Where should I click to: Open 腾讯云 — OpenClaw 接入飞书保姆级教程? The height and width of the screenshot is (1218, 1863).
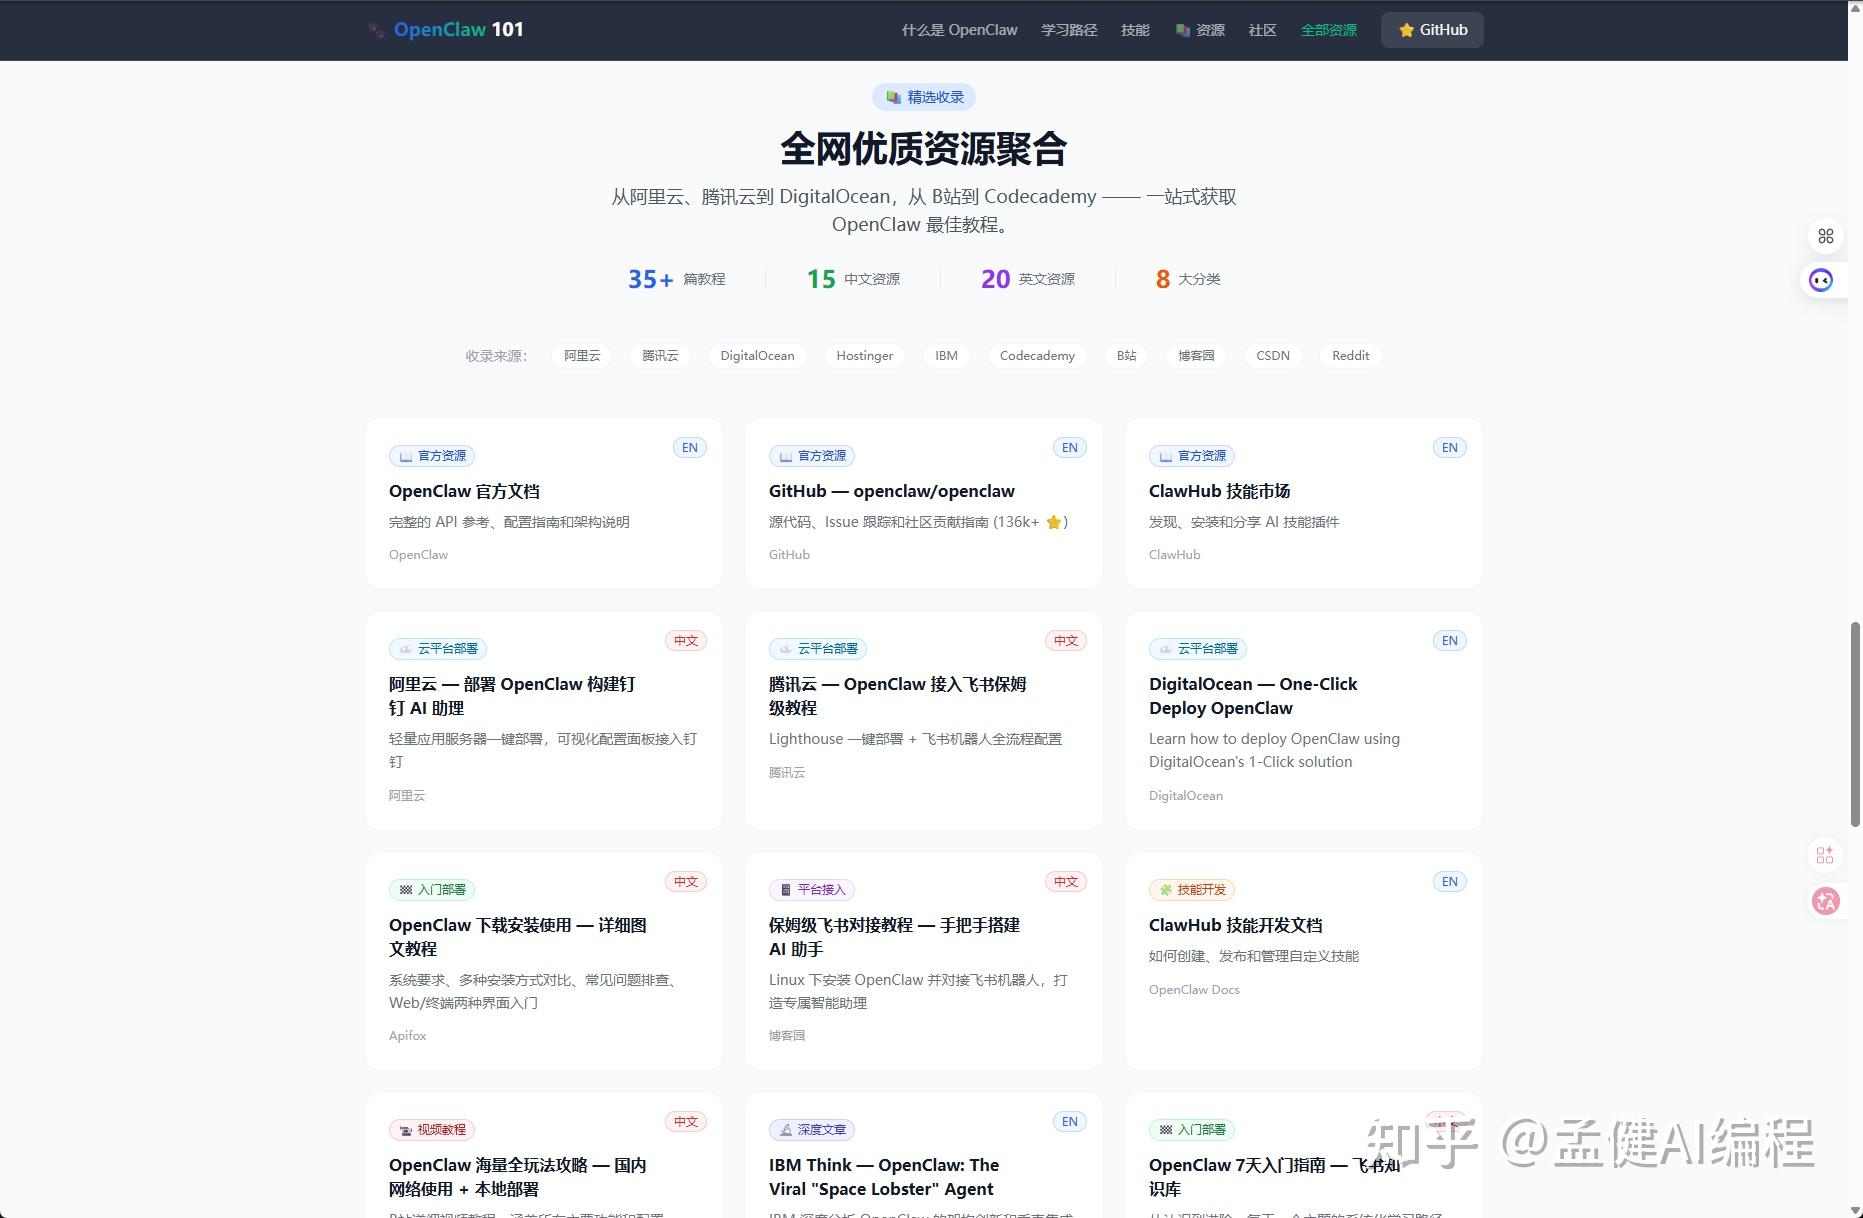tap(924, 721)
